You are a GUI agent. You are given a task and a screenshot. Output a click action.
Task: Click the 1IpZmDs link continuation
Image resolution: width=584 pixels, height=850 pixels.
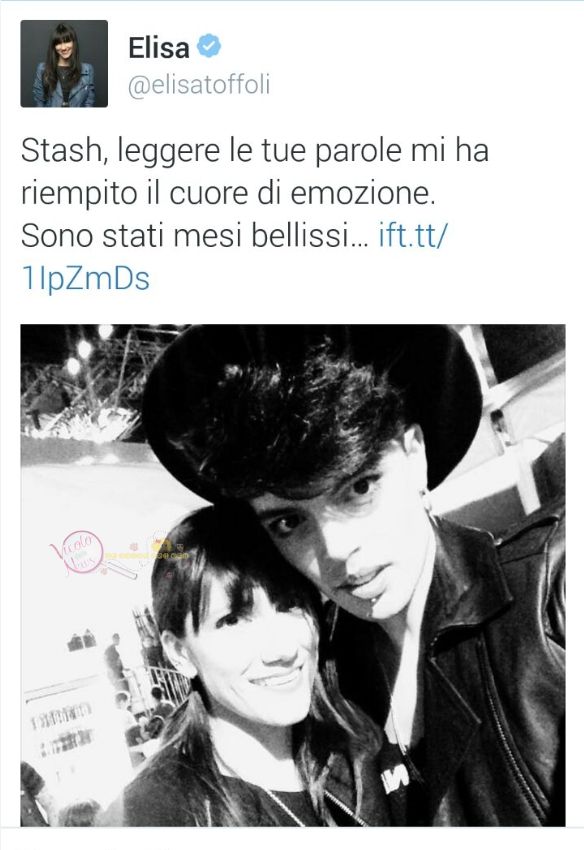click(x=86, y=280)
